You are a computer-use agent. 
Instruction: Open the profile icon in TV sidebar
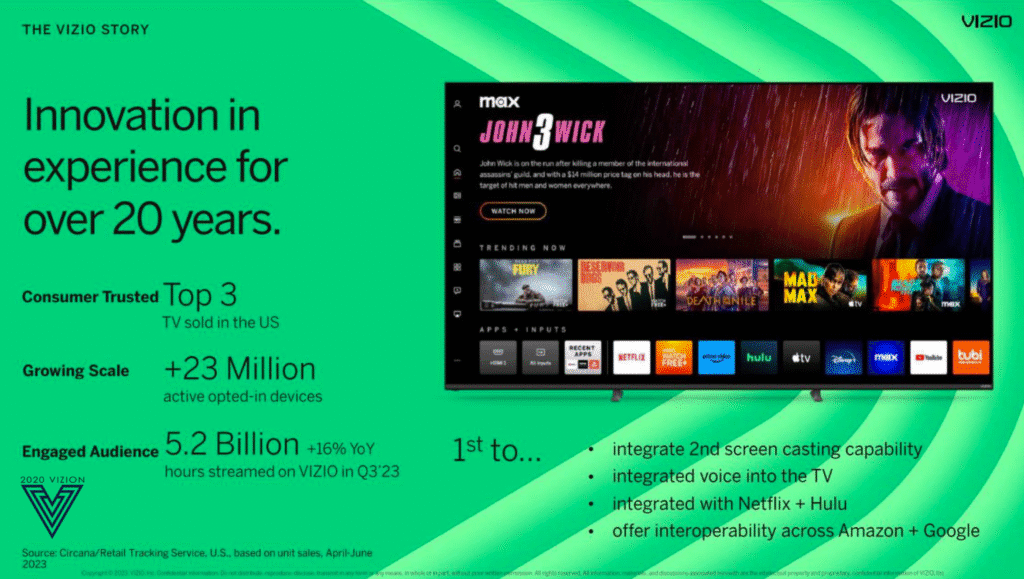point(457,103)
